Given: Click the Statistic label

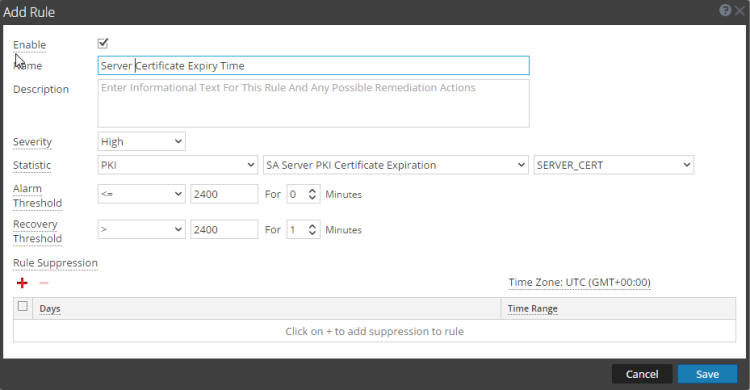Looking at the screenshot, I should [x=32, y=166].
